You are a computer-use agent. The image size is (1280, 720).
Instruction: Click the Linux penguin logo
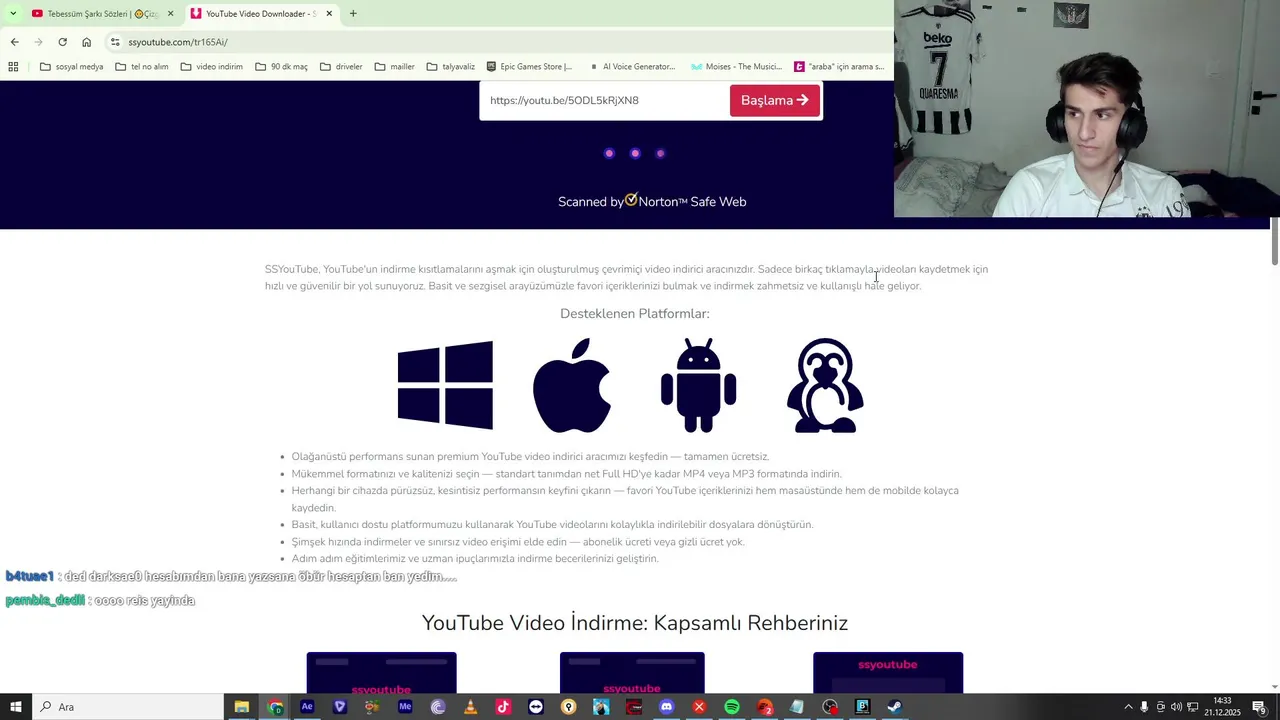825,385
